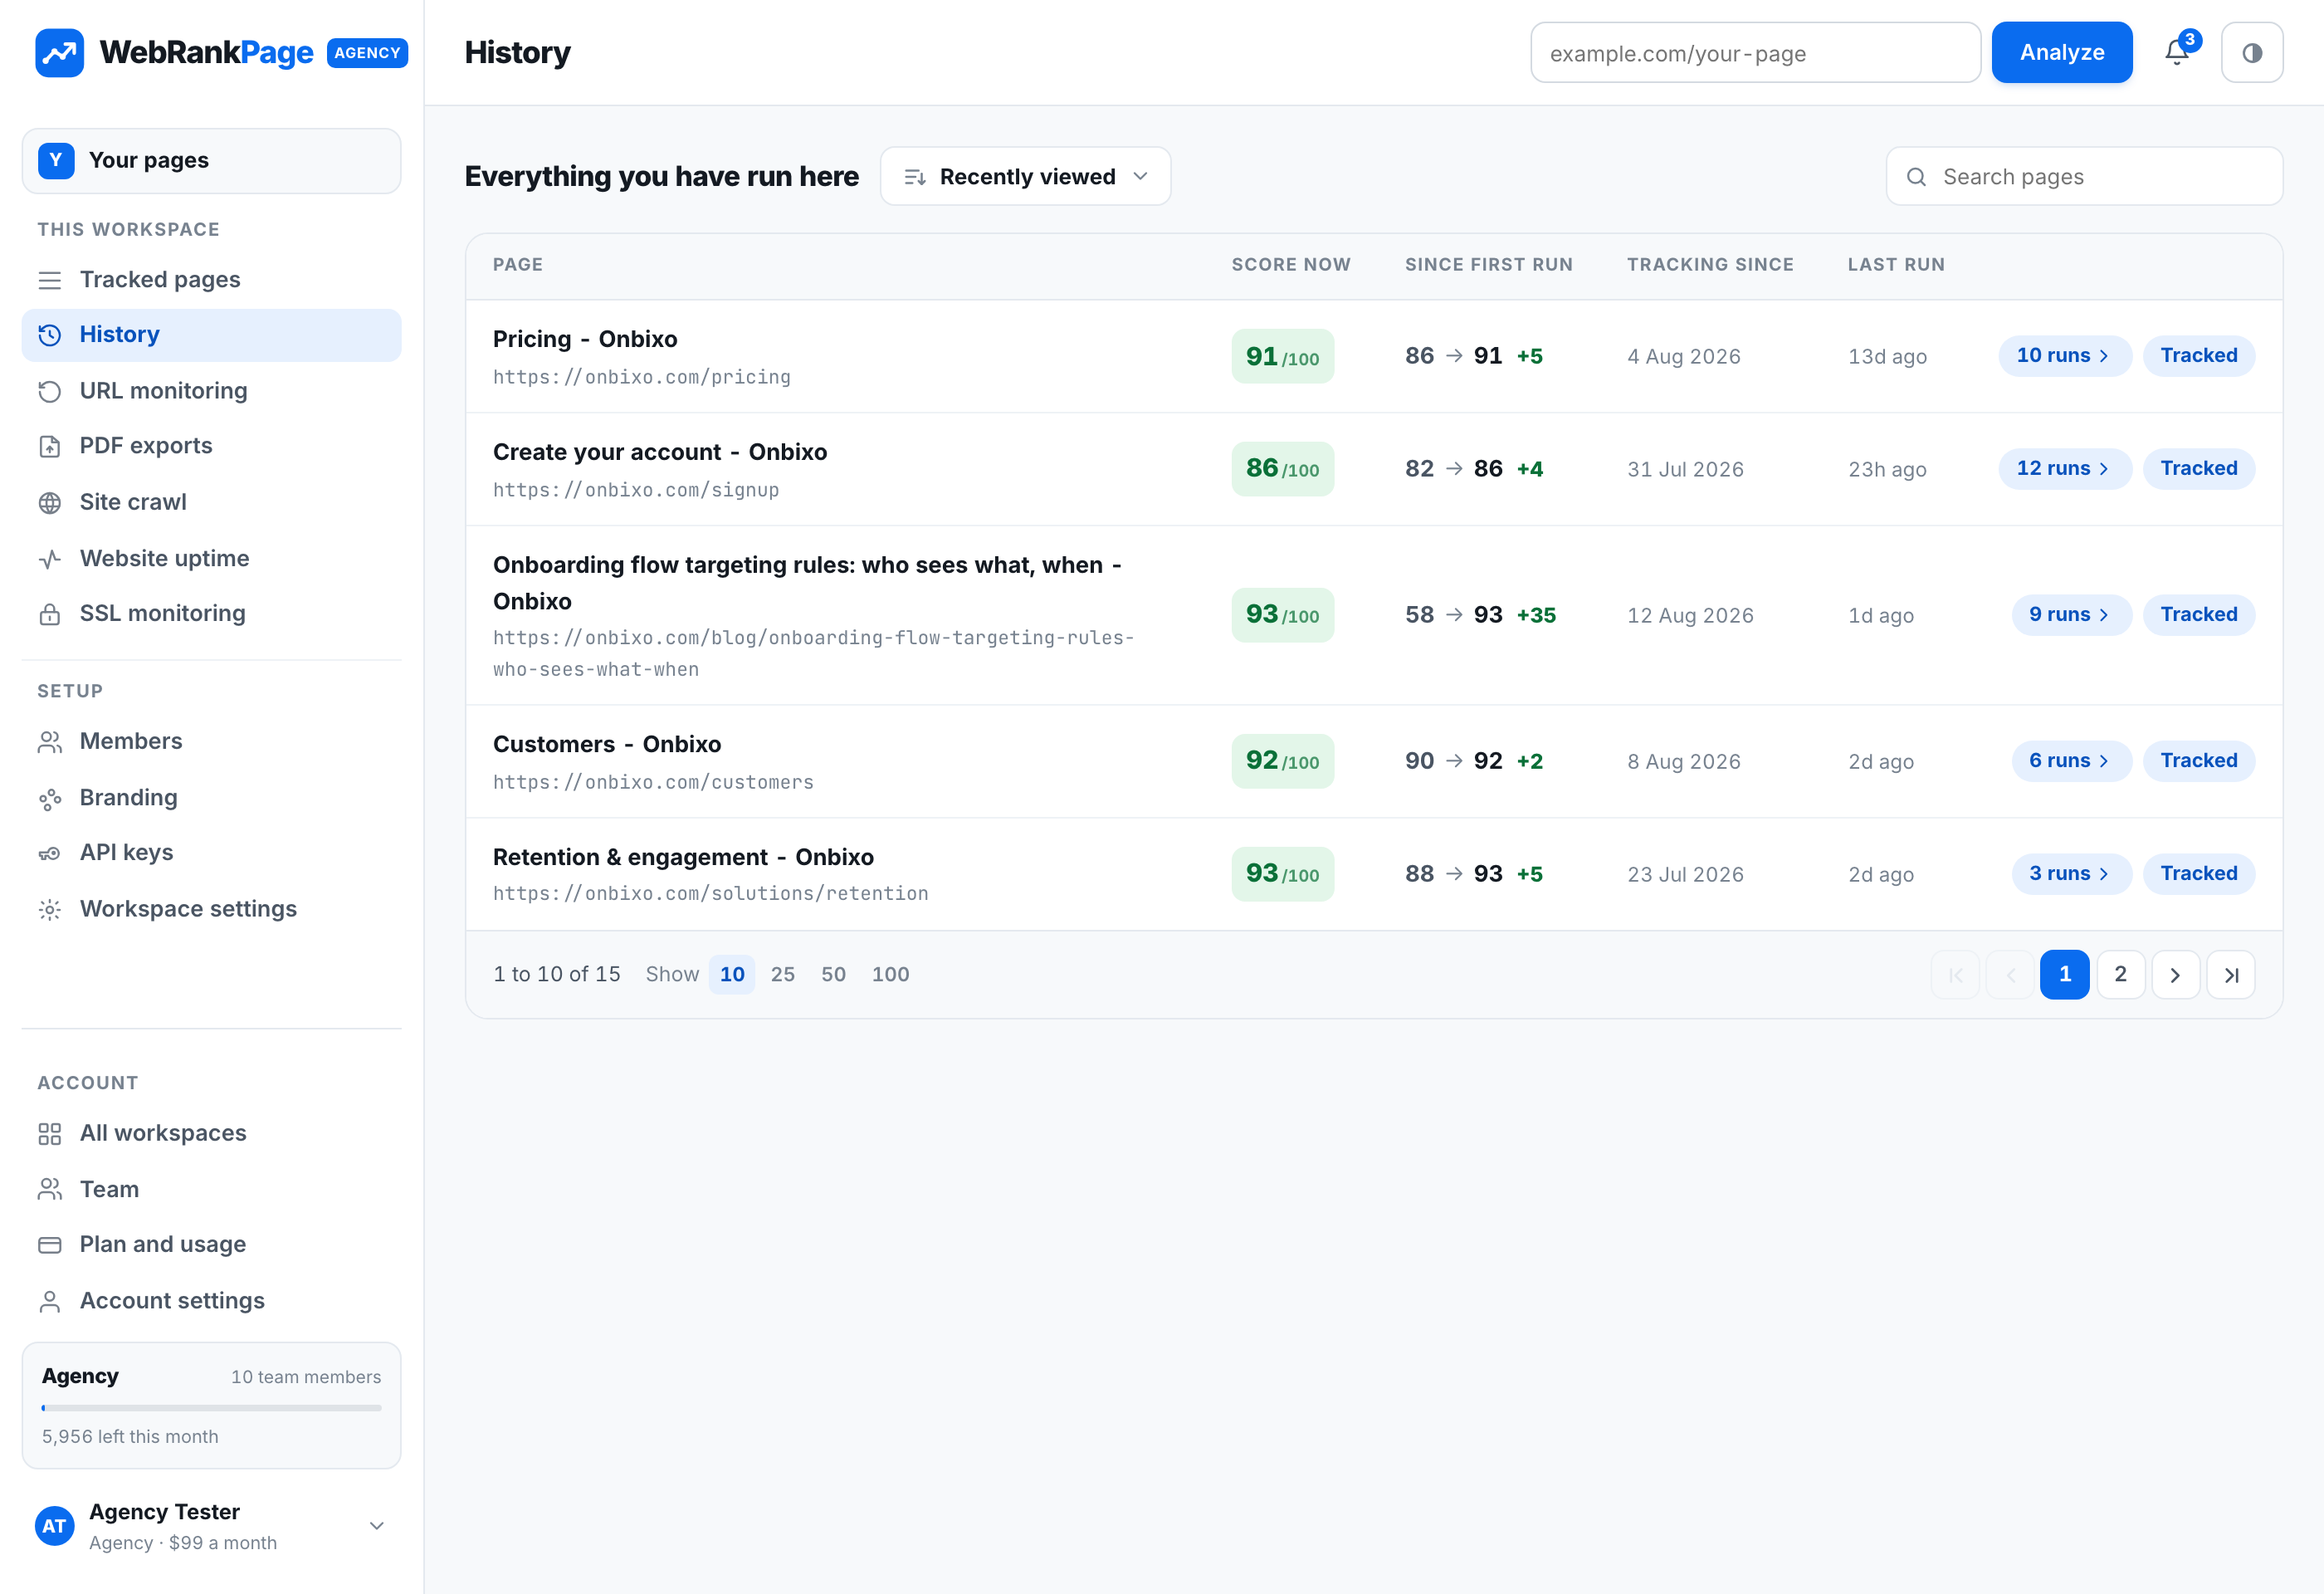Open the Recently viewed sort dropdown
Image resolution: width=2324 pixels, height=1594 pixels.
1025,176
